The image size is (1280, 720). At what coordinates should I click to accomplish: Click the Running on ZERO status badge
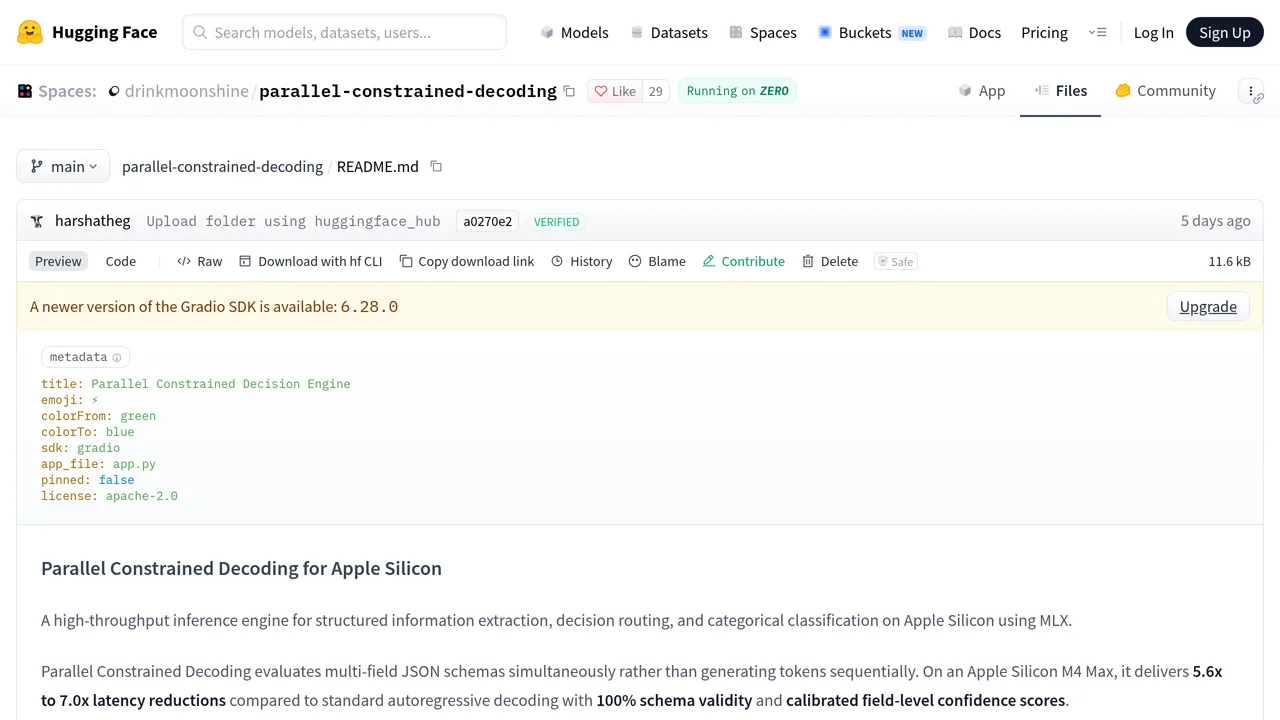click(x=737, y=91)
